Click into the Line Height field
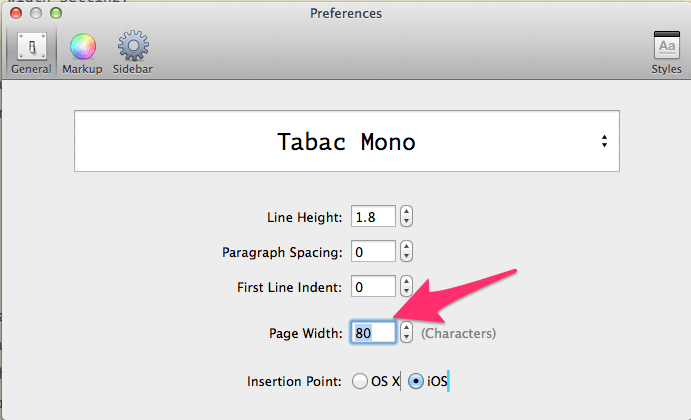The width and height of the screenshot is (691, 420). 373,216
